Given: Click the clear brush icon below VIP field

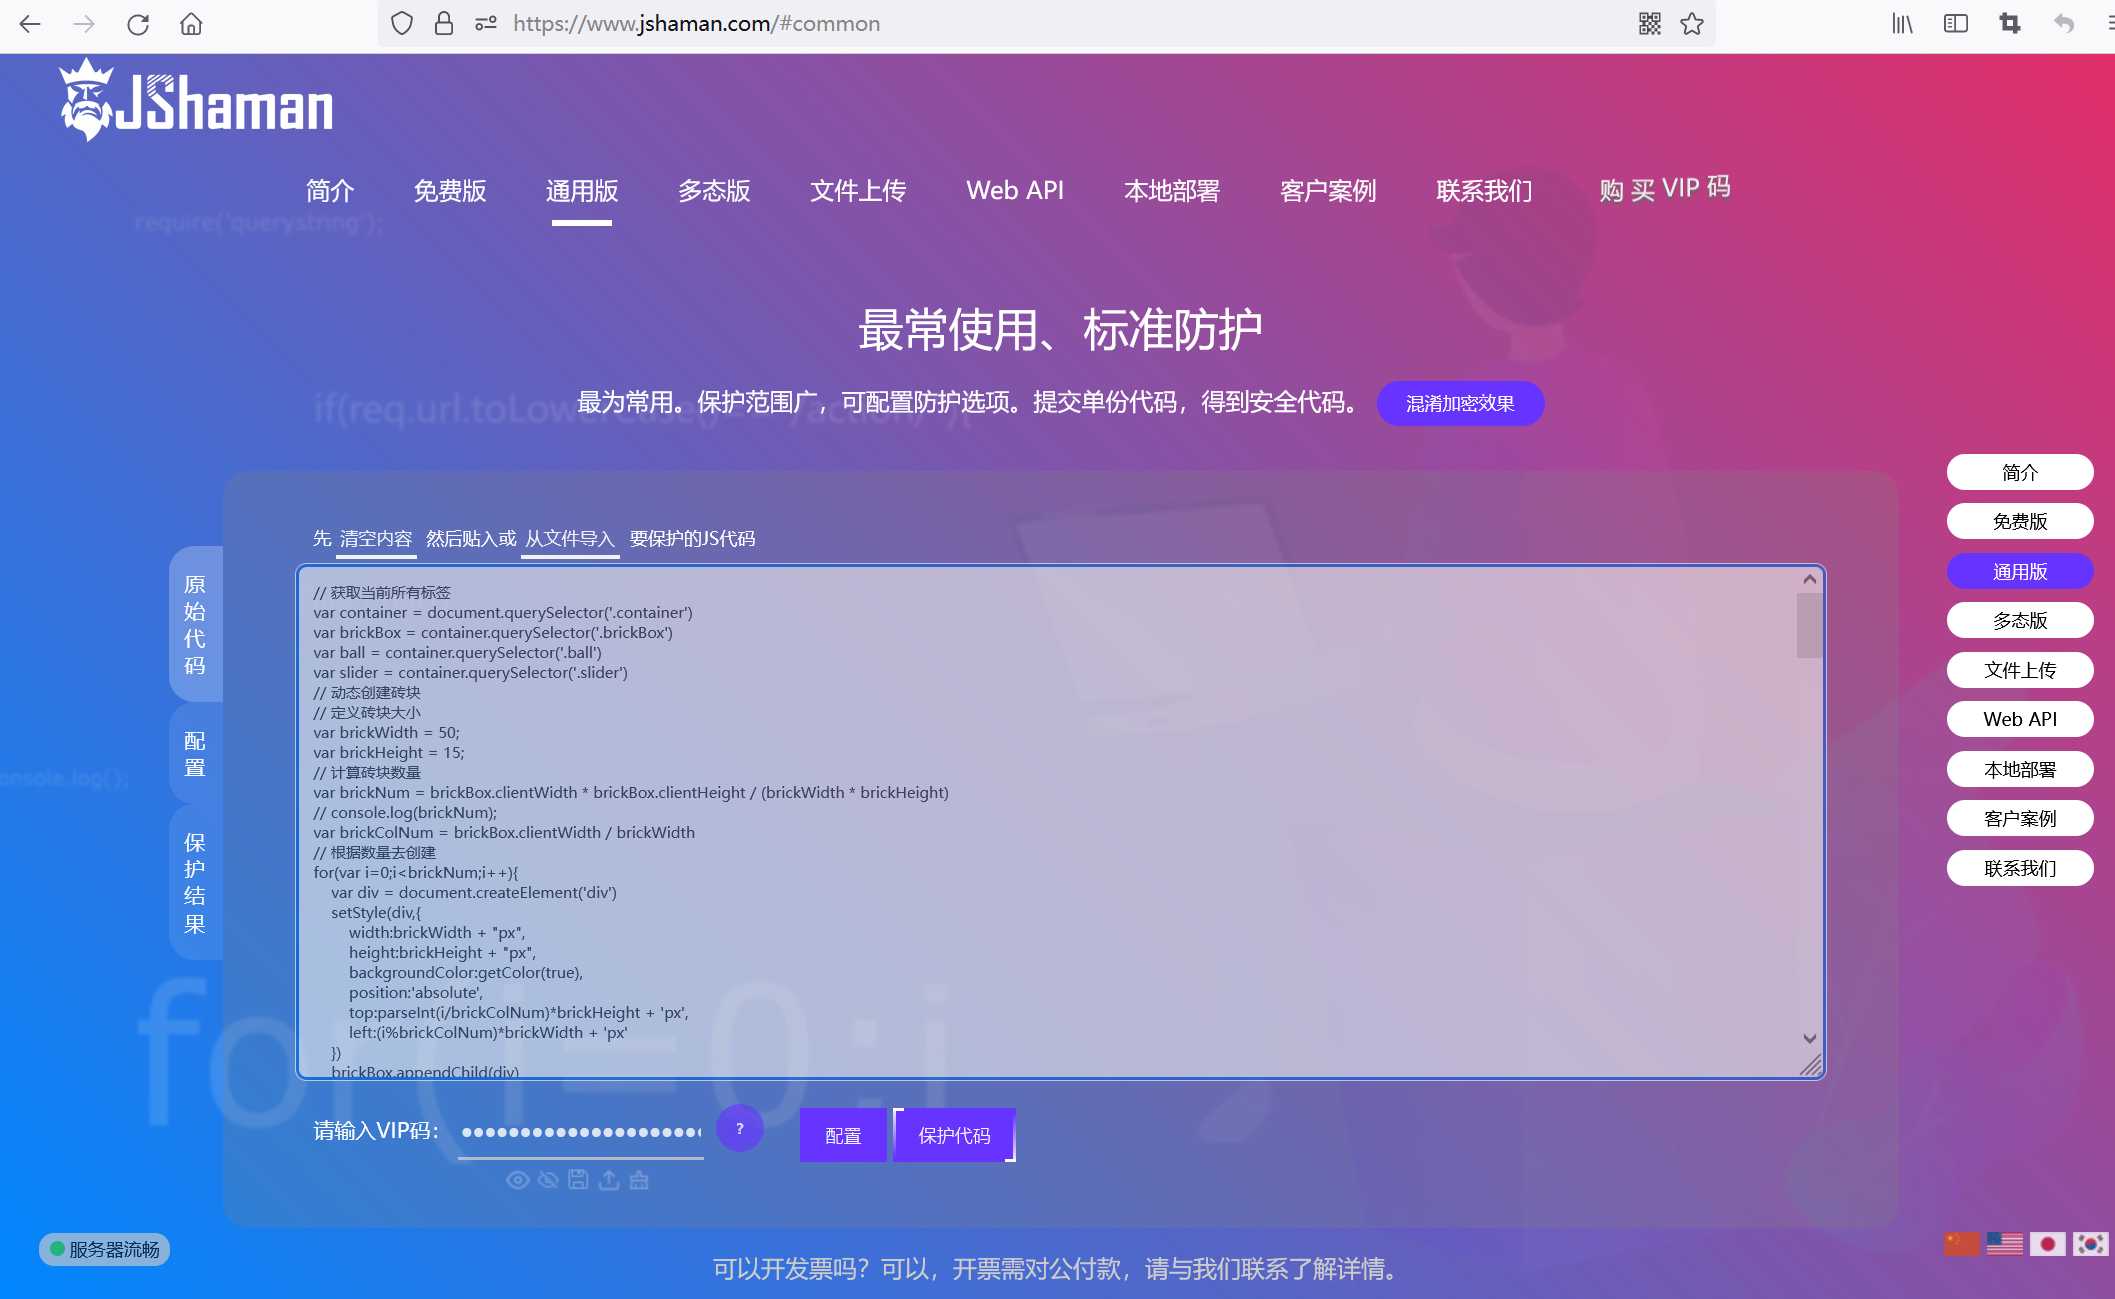Looking at the screenshot, I should click(639, 1180).
